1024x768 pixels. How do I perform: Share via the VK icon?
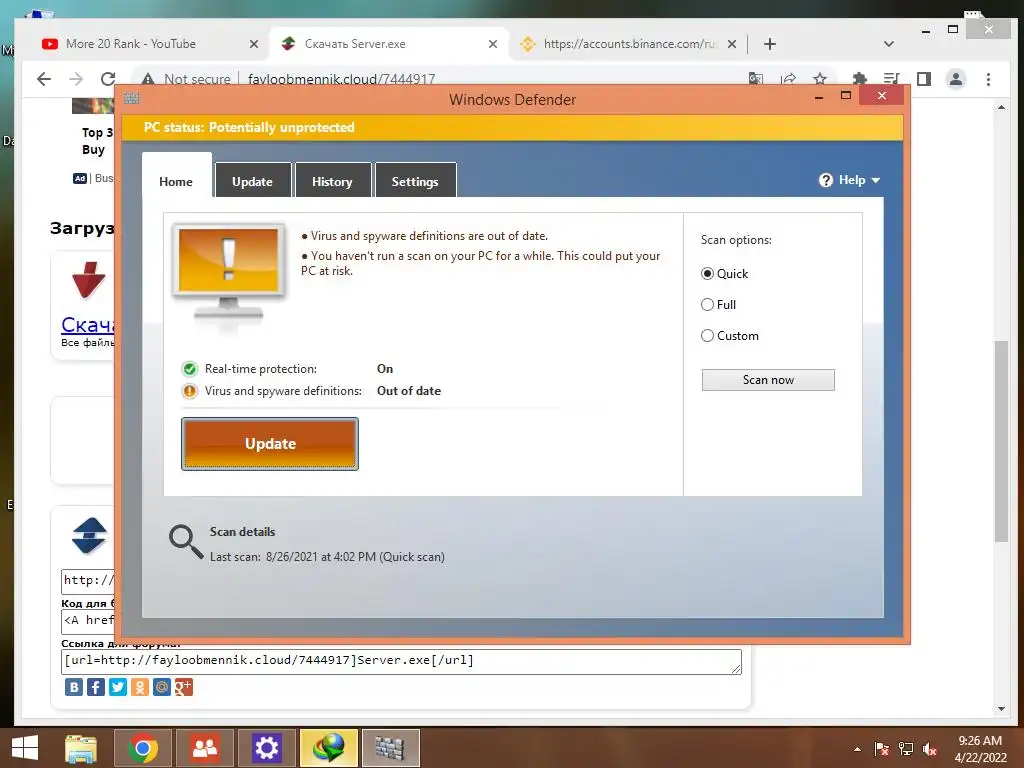pyautogui.click(x=74, y=687)
